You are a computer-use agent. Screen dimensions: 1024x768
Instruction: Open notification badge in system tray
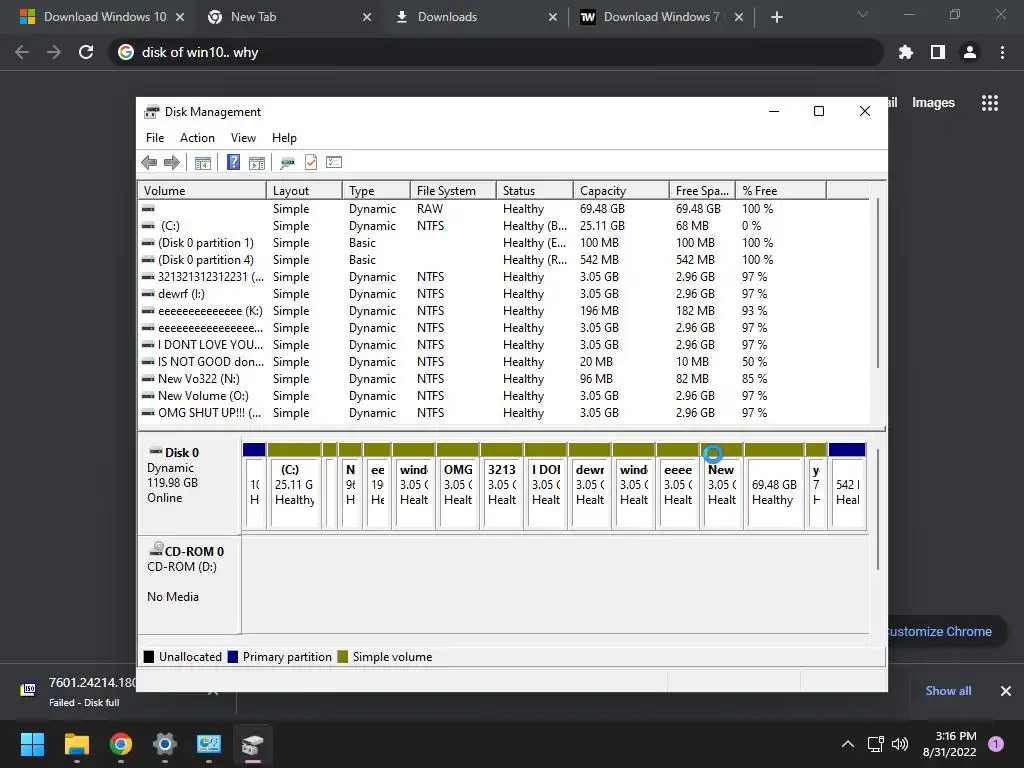pos(996,744)
